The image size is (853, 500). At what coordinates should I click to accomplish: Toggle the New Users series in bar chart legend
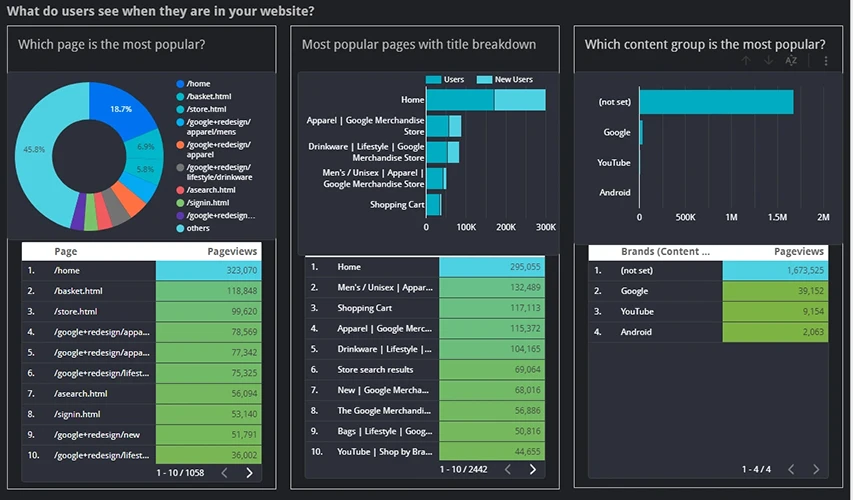pos(505,79)
